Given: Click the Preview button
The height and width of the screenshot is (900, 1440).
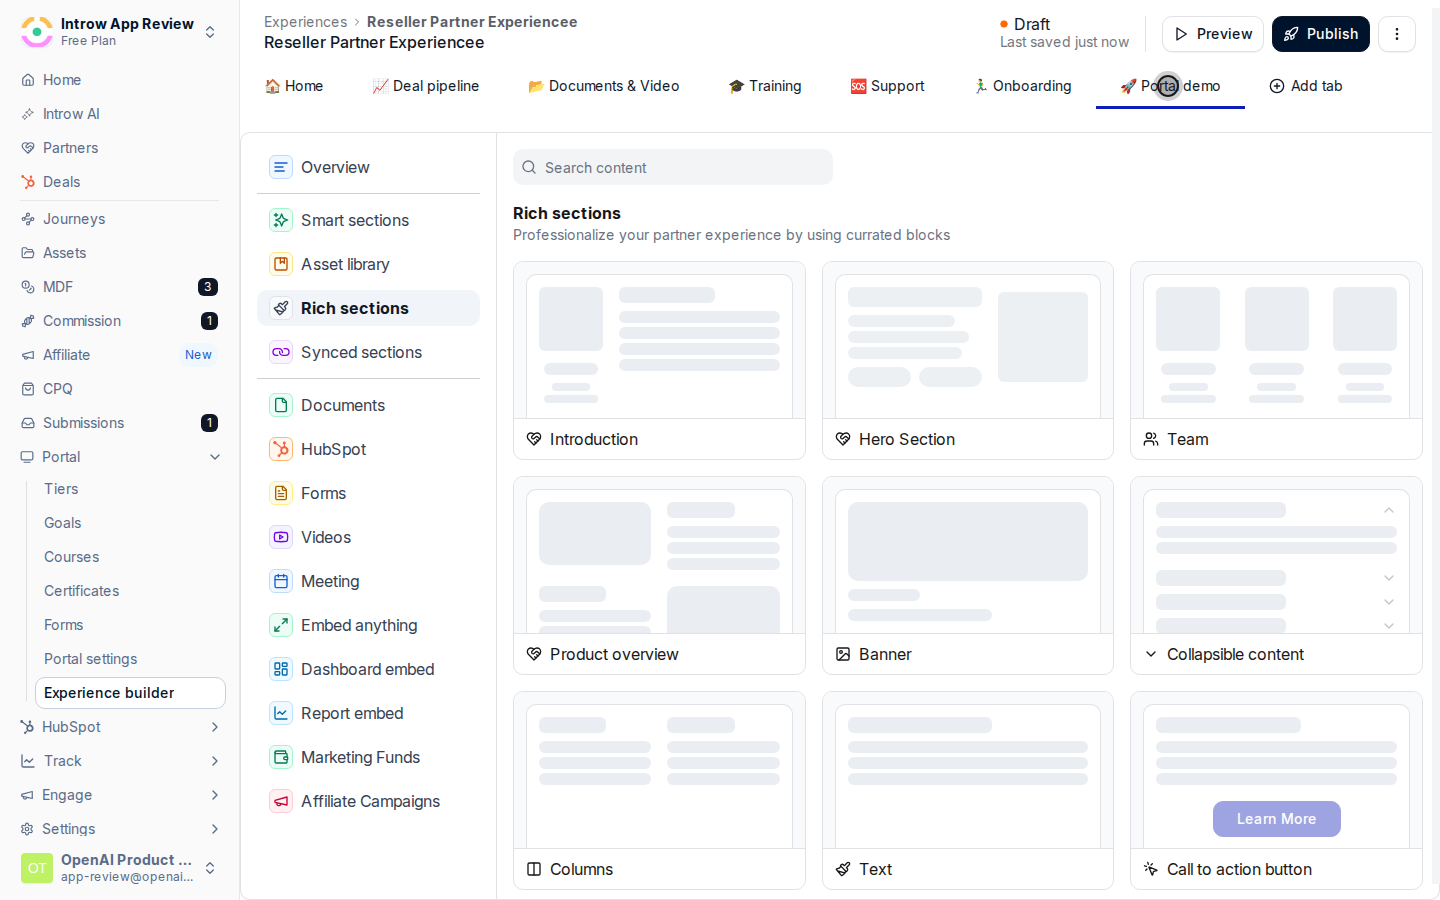Looking at the screenshot, I should [1212, 34].
